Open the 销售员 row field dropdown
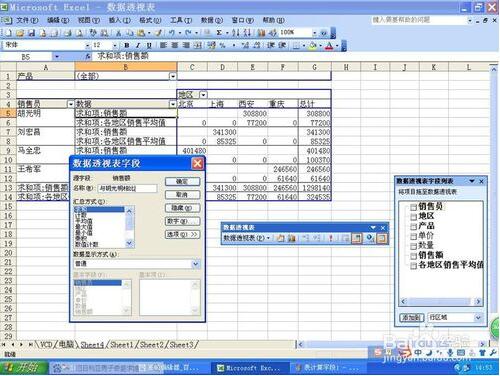Screen dimensions: 500x376 pyautogui.click(x=71, y=104)
